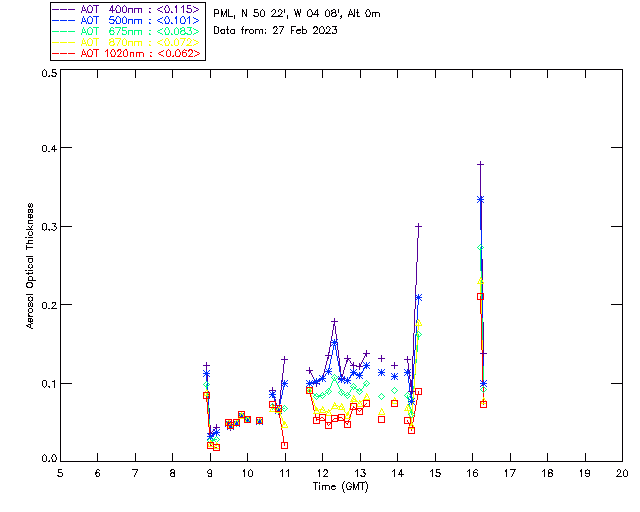Click the AOT 870nm legend entry
This screenshot has height=512, width=640.
127,42
